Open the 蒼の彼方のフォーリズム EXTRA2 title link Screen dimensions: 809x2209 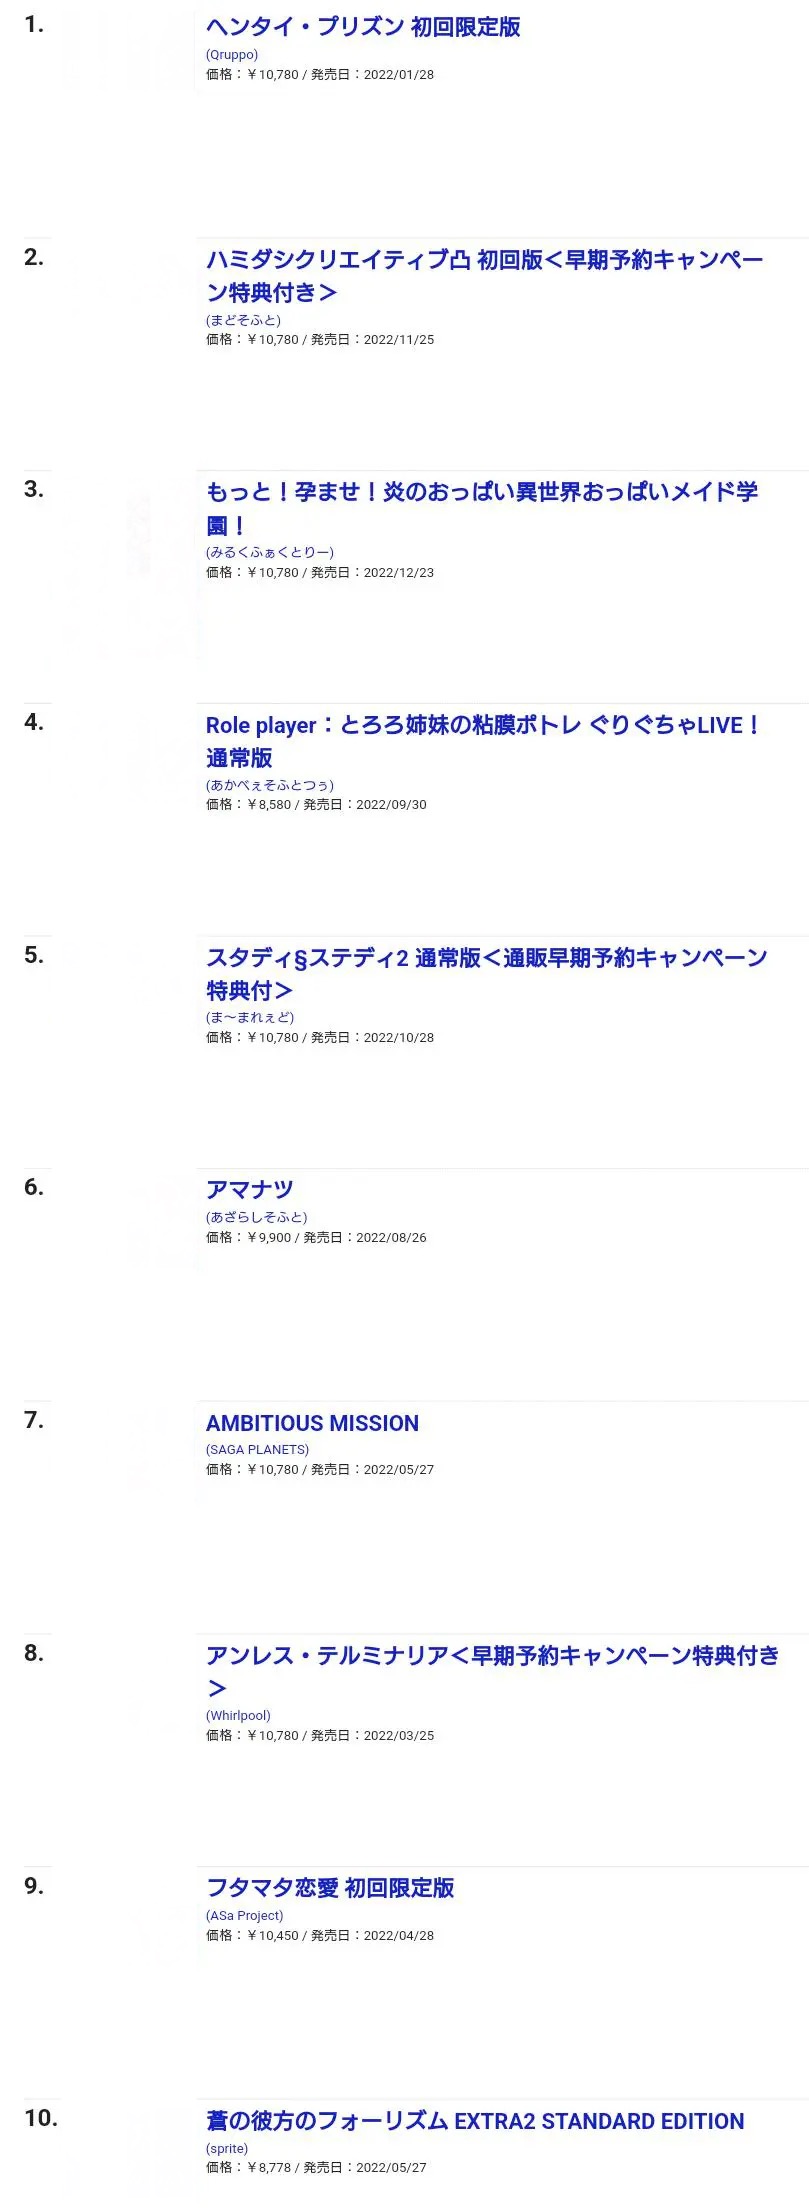pos(475,2121)
